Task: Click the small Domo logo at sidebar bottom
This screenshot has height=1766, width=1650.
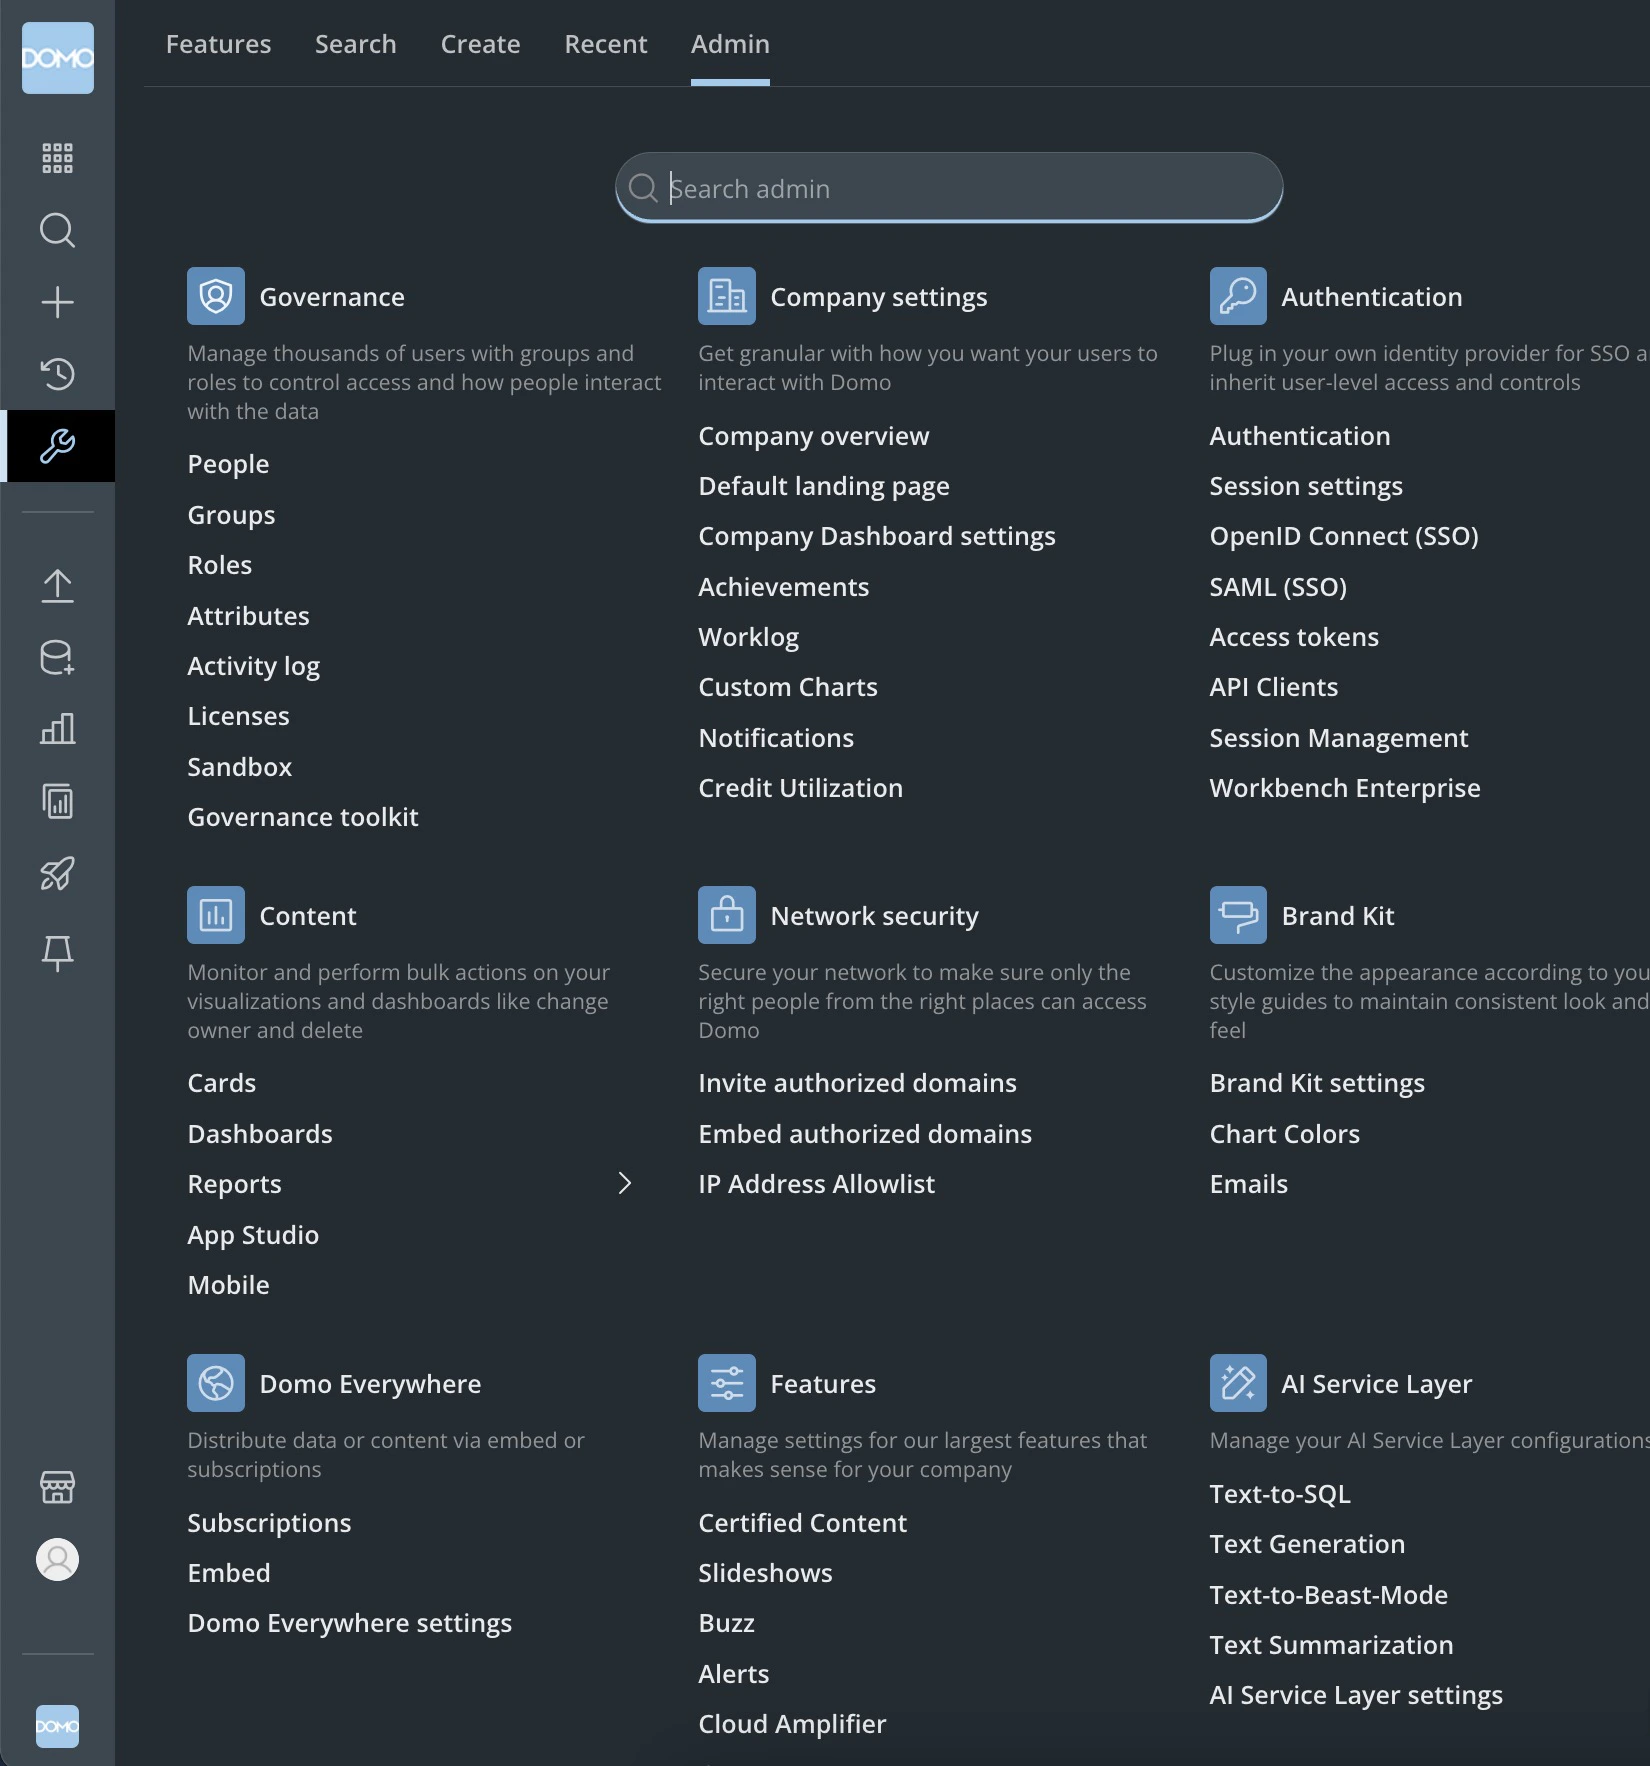Action: [58, 1726]
